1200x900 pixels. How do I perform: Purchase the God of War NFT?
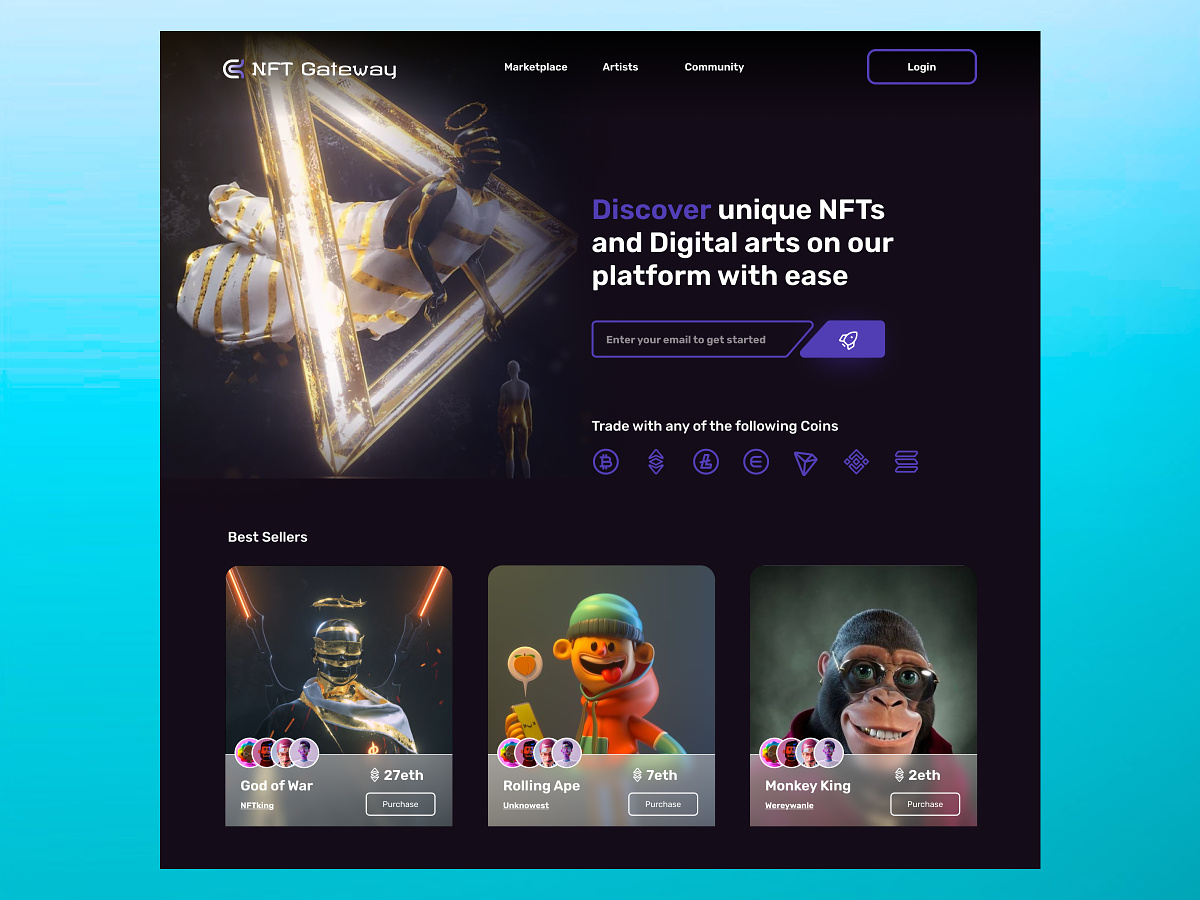[x=400, y=804]
